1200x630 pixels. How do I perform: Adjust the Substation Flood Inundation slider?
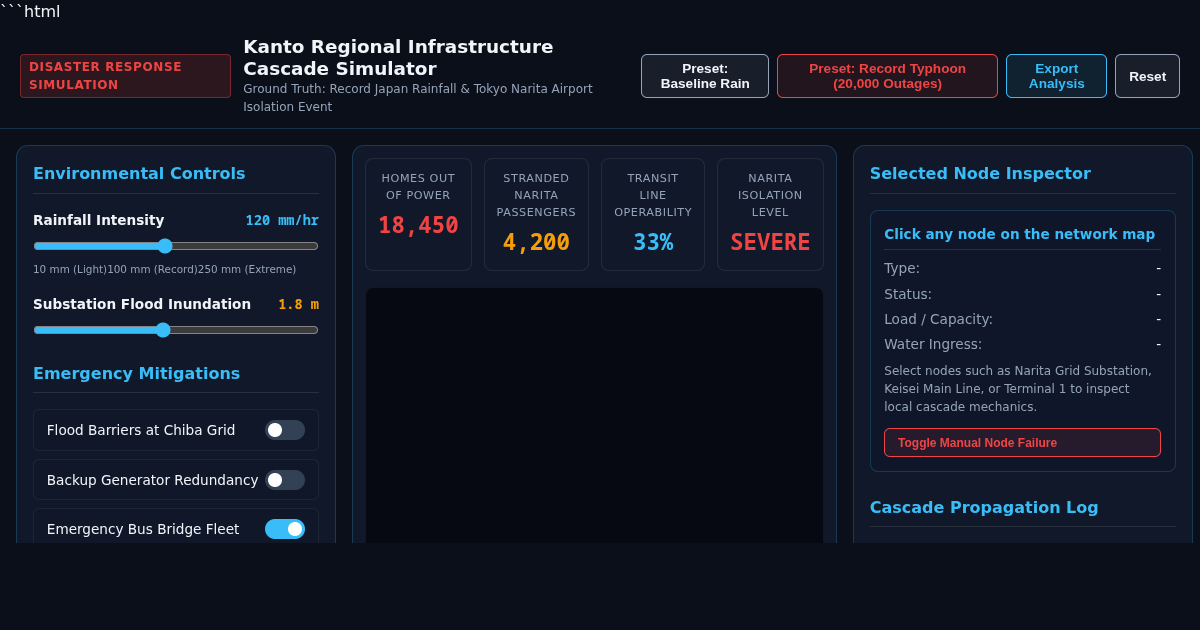pyautogui.click(x=176, y=330)
